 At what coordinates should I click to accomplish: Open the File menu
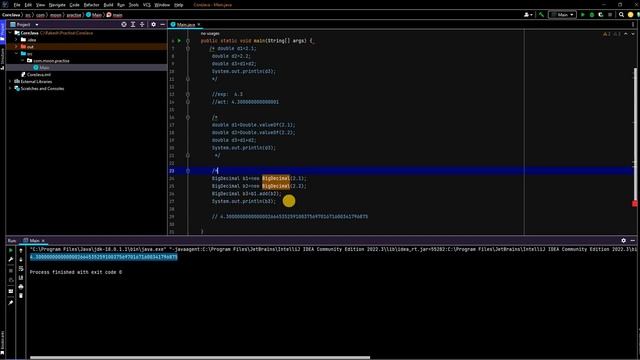coord(17,5)
